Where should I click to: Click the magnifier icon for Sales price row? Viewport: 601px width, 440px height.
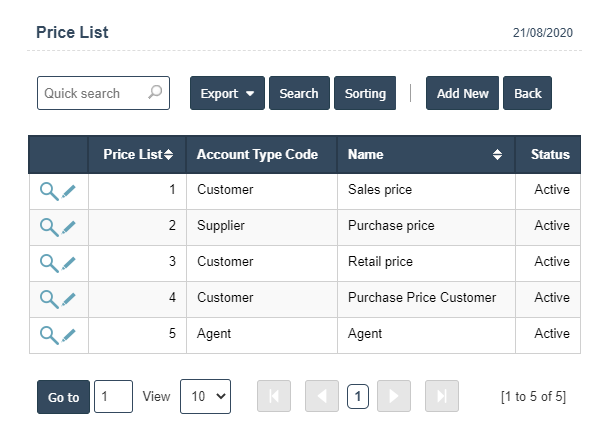tap(48, 190)
